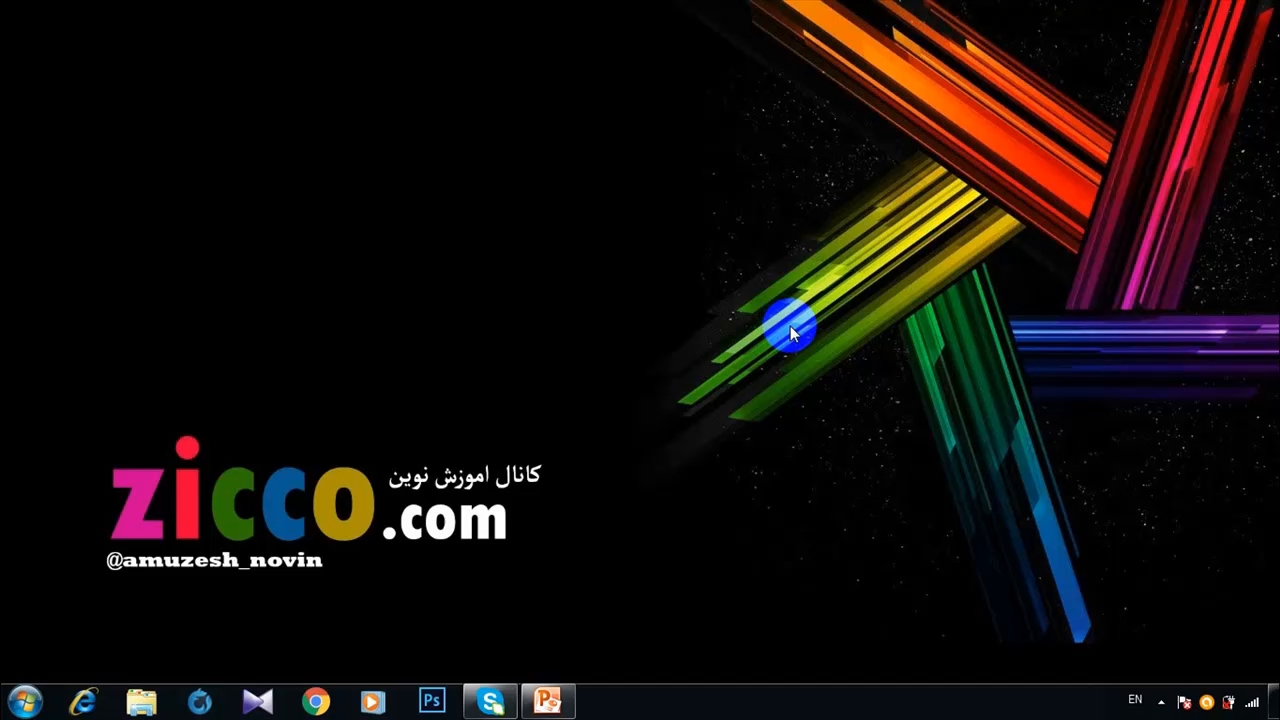Launch Adobe Photoshop from the taskbar
The width and height of the screenshot is (1280, 720).
coord(432,701)
